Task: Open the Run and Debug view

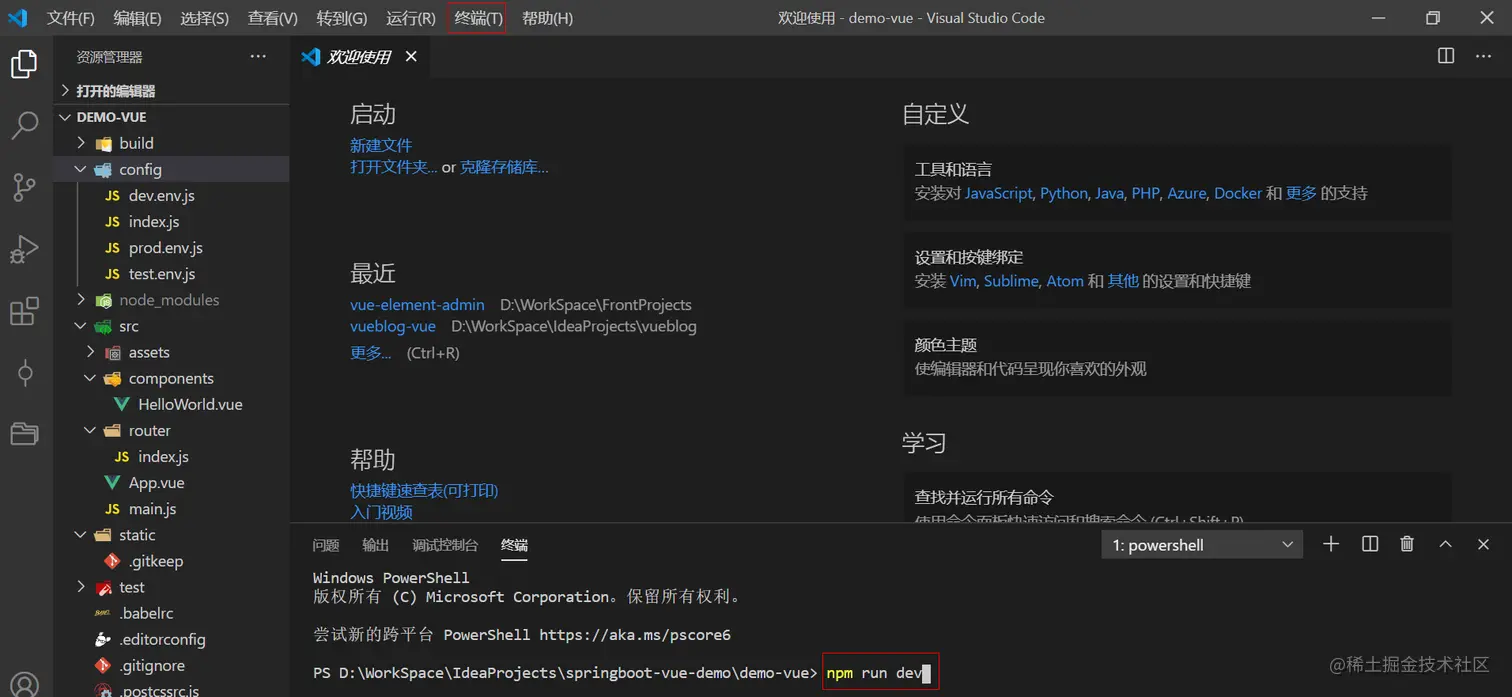Action: tap(25, 250)
